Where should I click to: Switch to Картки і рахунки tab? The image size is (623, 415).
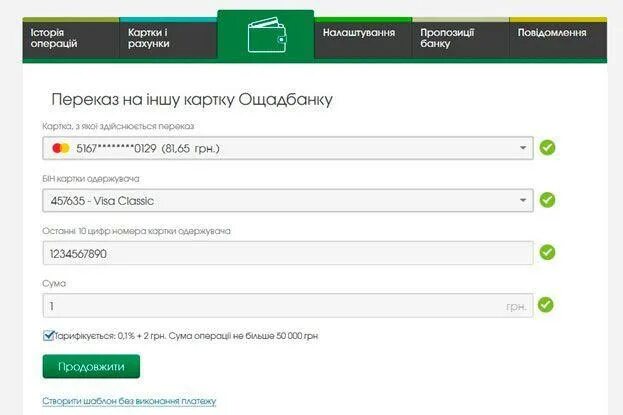click(x=168, y=38)
